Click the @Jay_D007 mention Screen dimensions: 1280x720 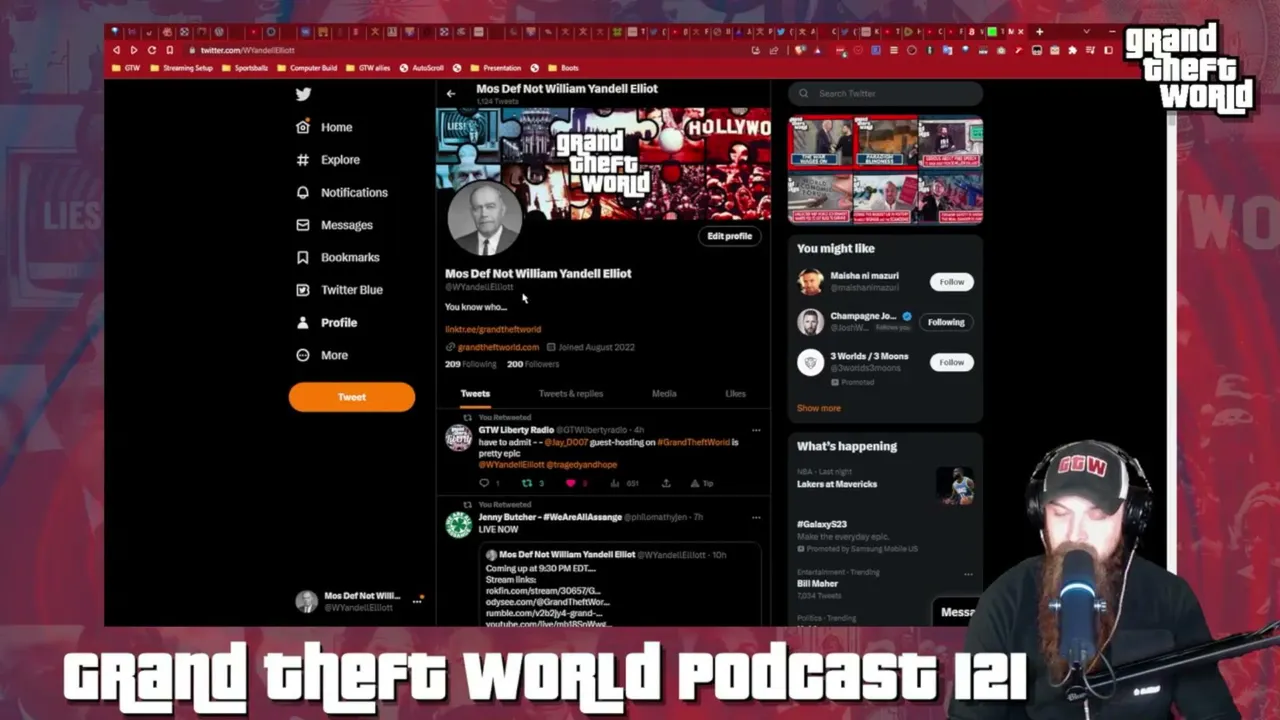(566, 442)
